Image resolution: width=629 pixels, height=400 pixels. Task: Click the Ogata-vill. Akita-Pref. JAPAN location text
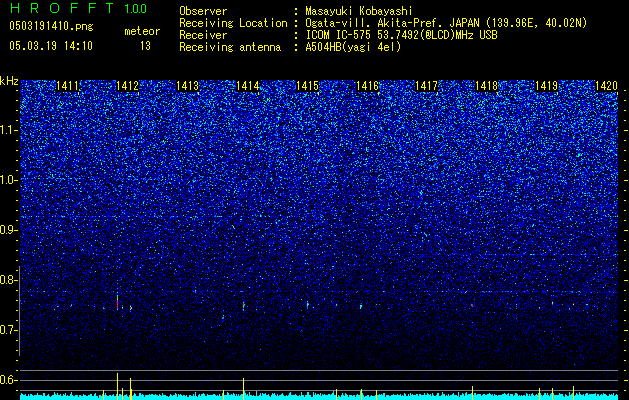coord(446,24)
